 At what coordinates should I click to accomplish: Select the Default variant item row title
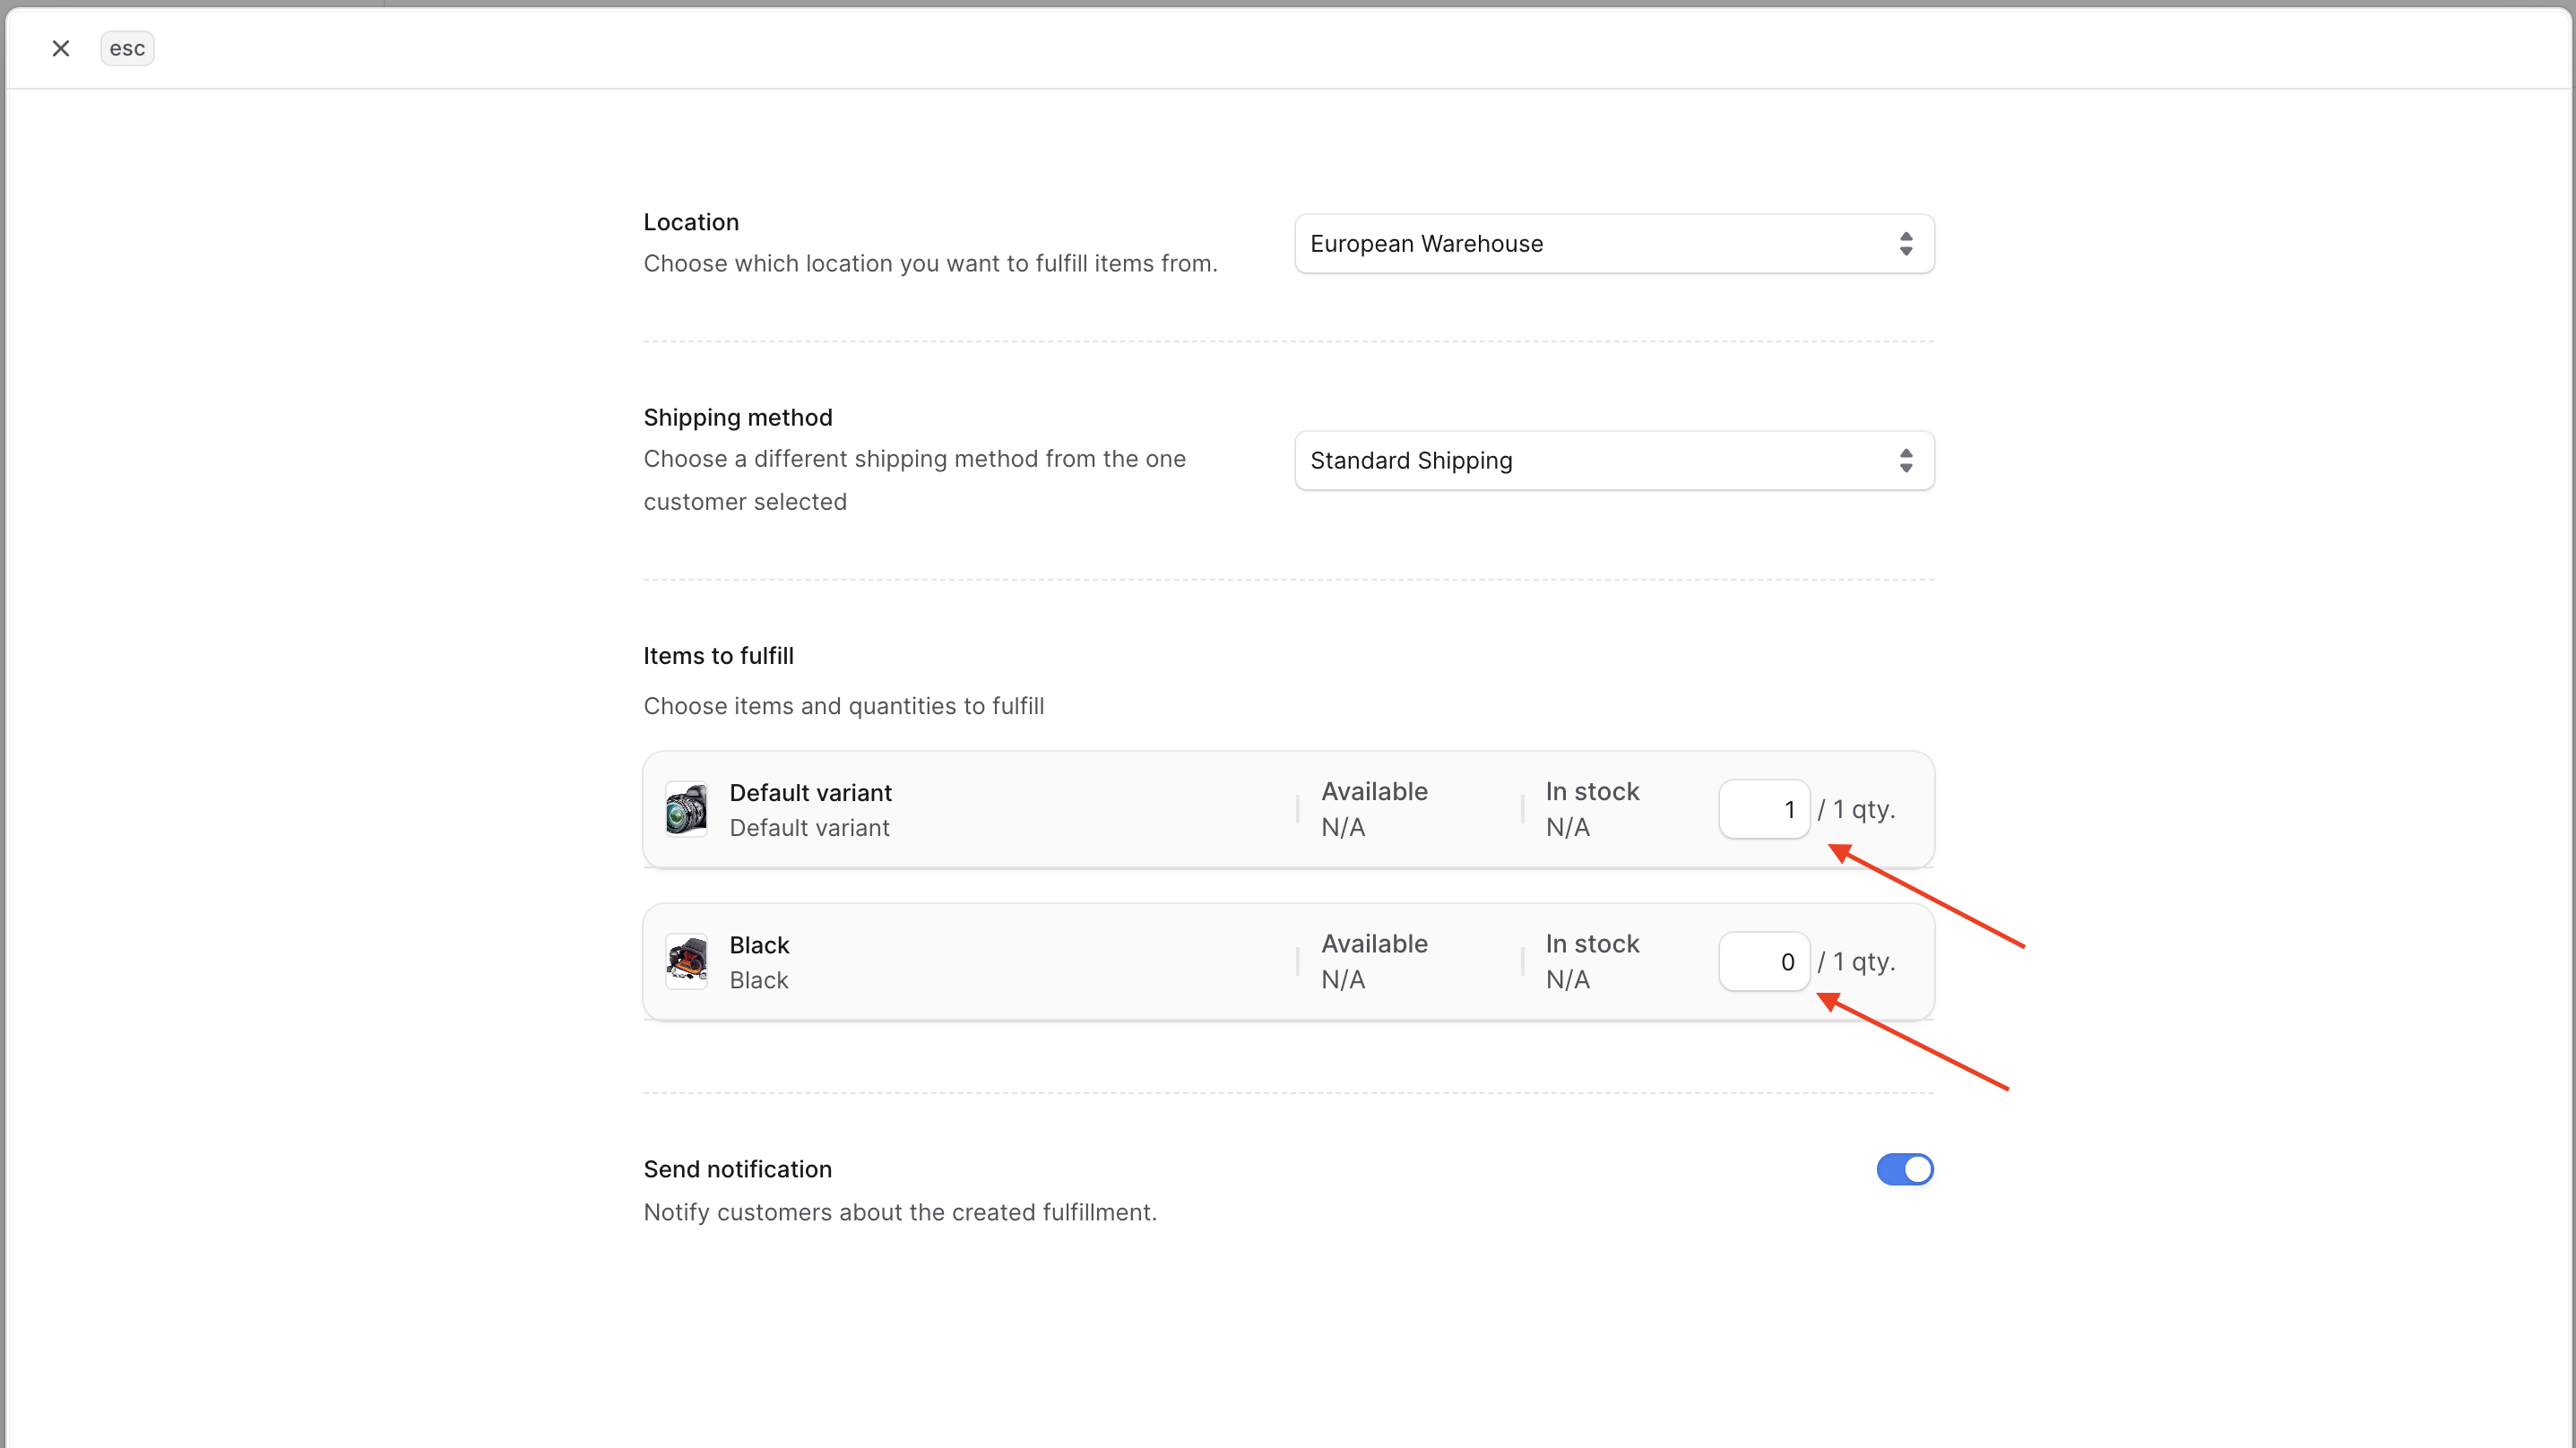coord(810,792)
